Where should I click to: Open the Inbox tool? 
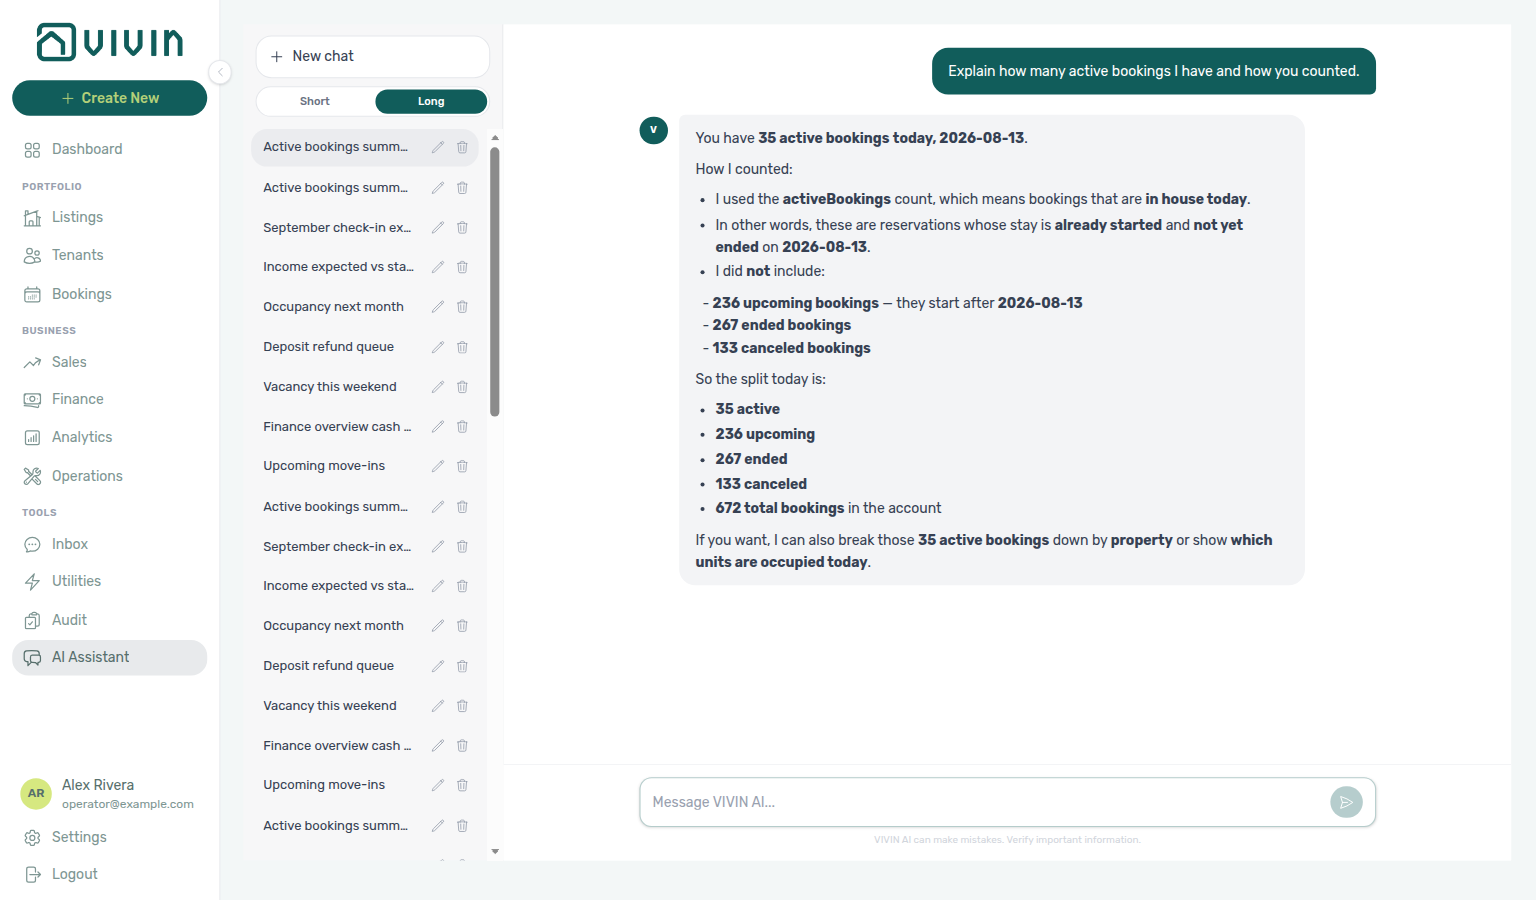point(110,544)
